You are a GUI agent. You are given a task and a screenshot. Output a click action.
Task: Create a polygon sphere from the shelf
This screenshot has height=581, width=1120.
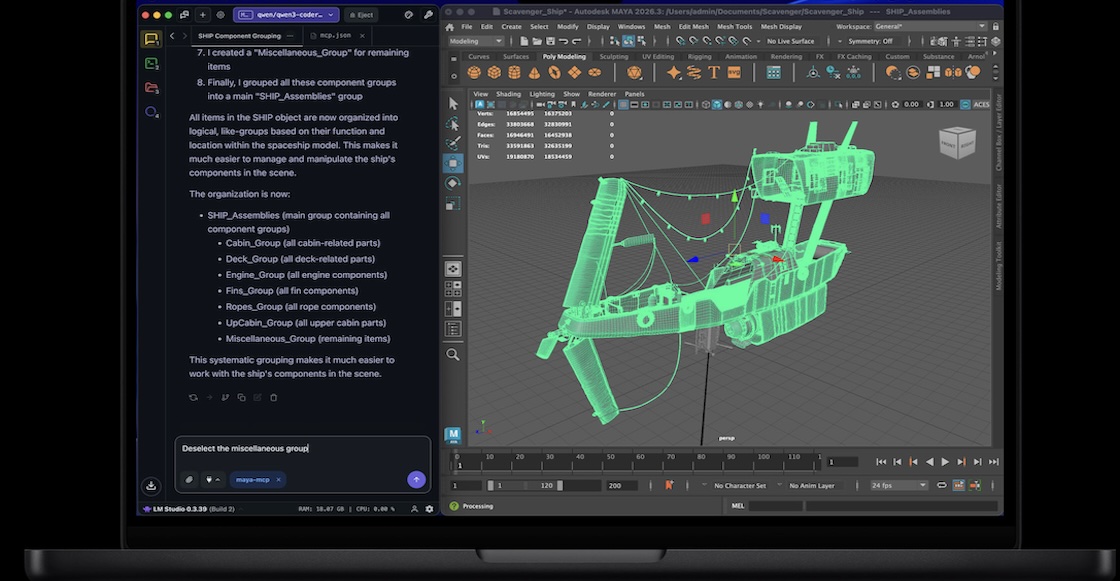tap(474, 73)
